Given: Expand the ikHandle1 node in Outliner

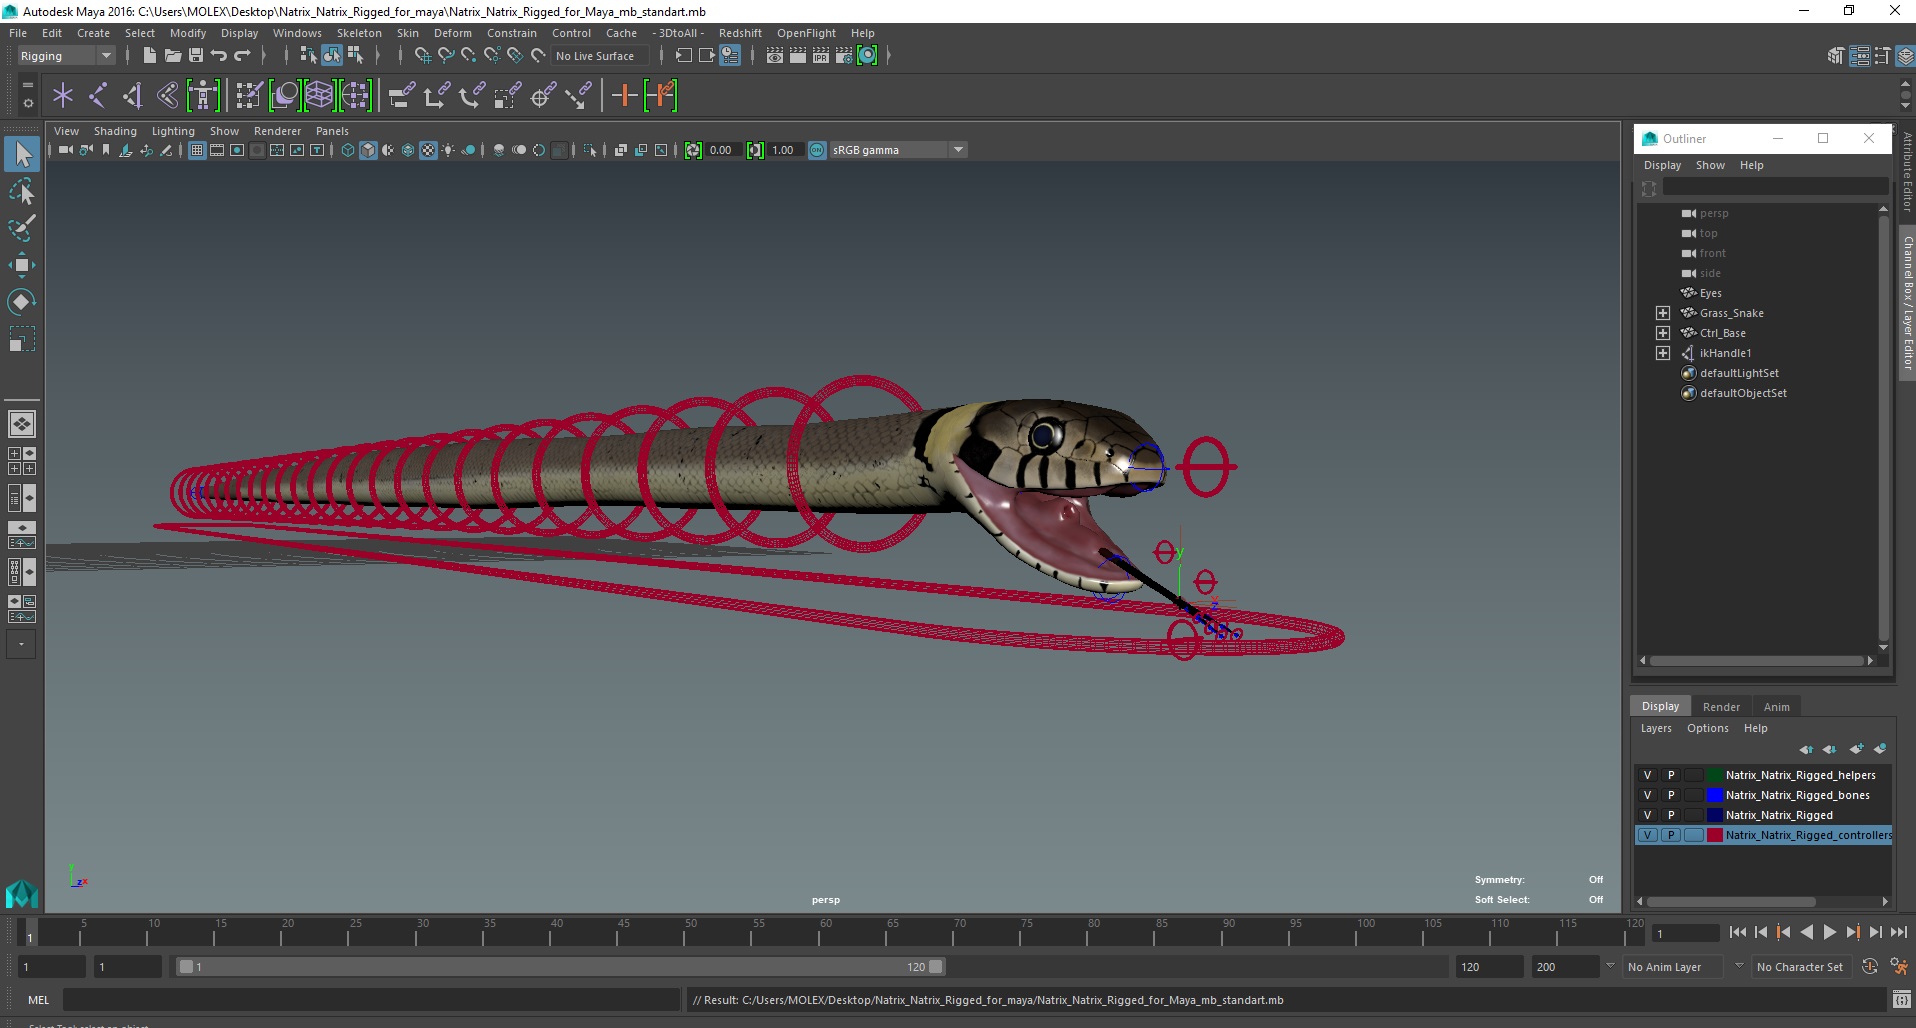Looking at the screenshot, I should tap(1662, 353).
